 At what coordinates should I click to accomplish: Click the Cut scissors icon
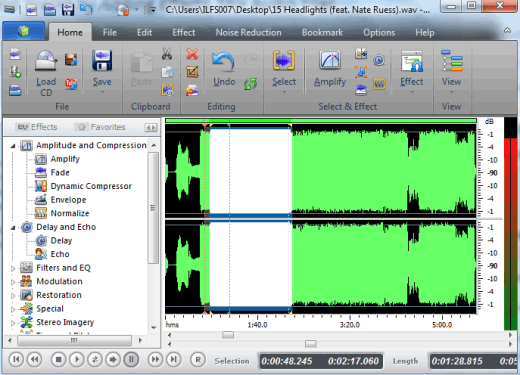coord(167,54)
